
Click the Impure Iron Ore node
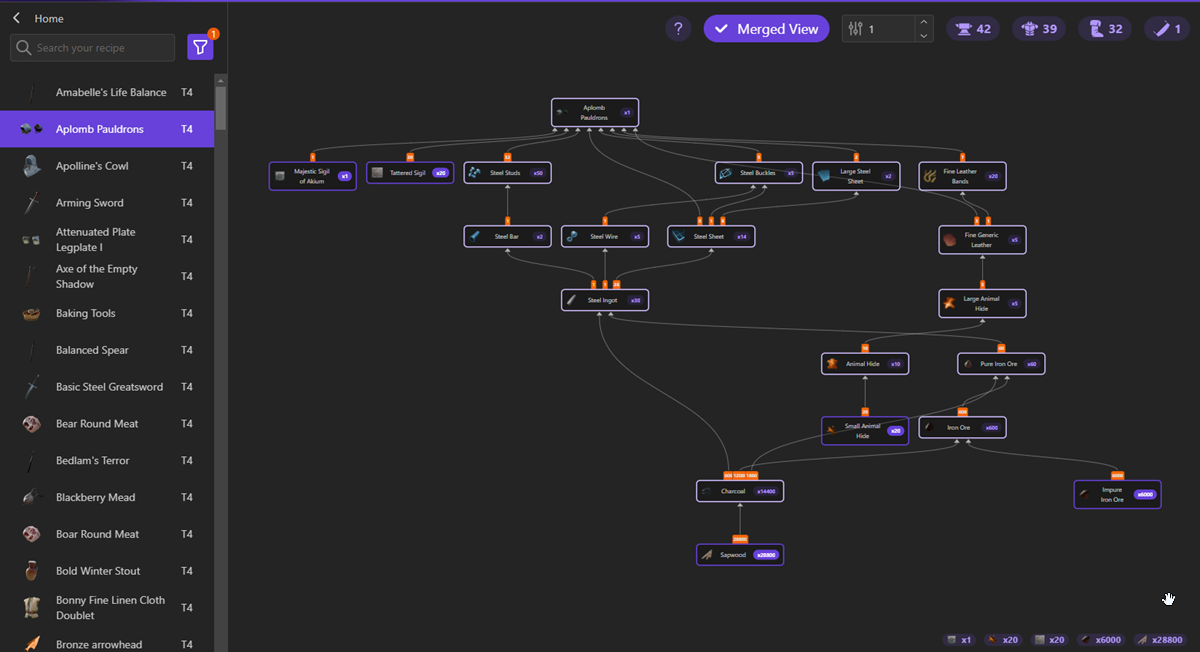1117,494
